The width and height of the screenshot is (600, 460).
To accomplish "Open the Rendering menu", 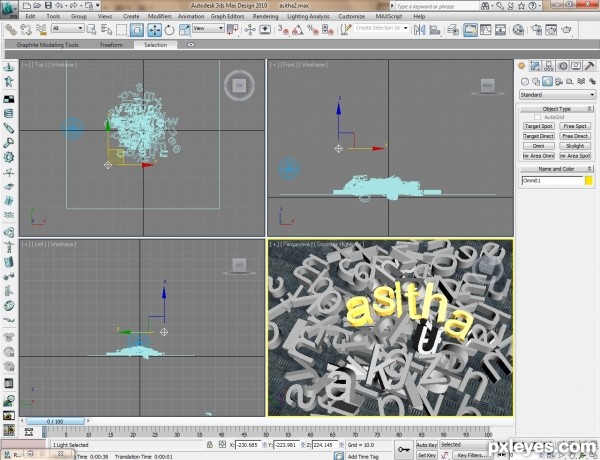I will [x=265, y=16].
